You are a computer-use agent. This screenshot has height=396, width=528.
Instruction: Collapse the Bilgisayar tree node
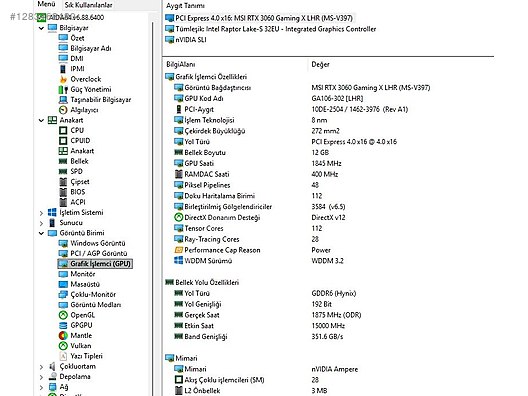pos(41,28)
